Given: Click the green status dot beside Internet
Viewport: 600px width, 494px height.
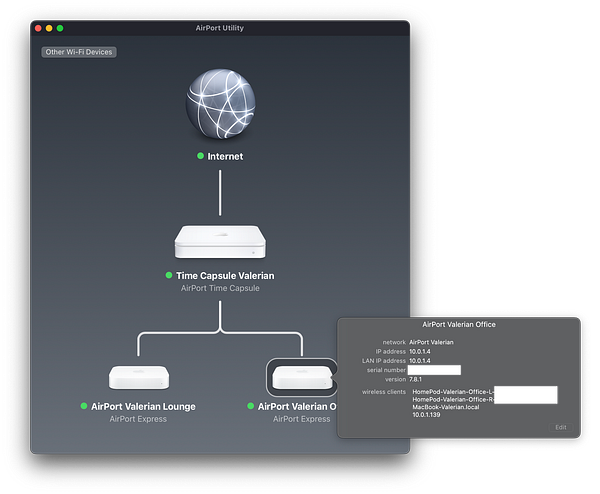Looking at the screenshot, I should coord(200,156).
